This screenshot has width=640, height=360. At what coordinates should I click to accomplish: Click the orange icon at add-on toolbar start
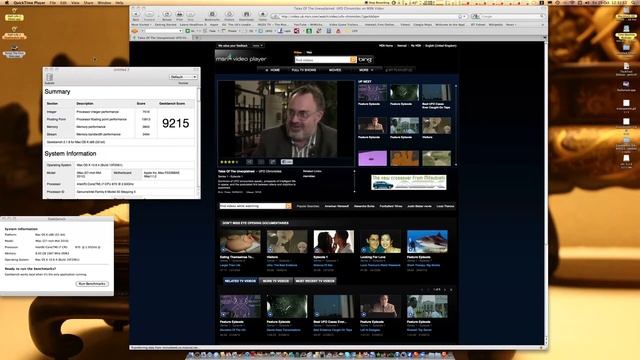tap(135, 31)
